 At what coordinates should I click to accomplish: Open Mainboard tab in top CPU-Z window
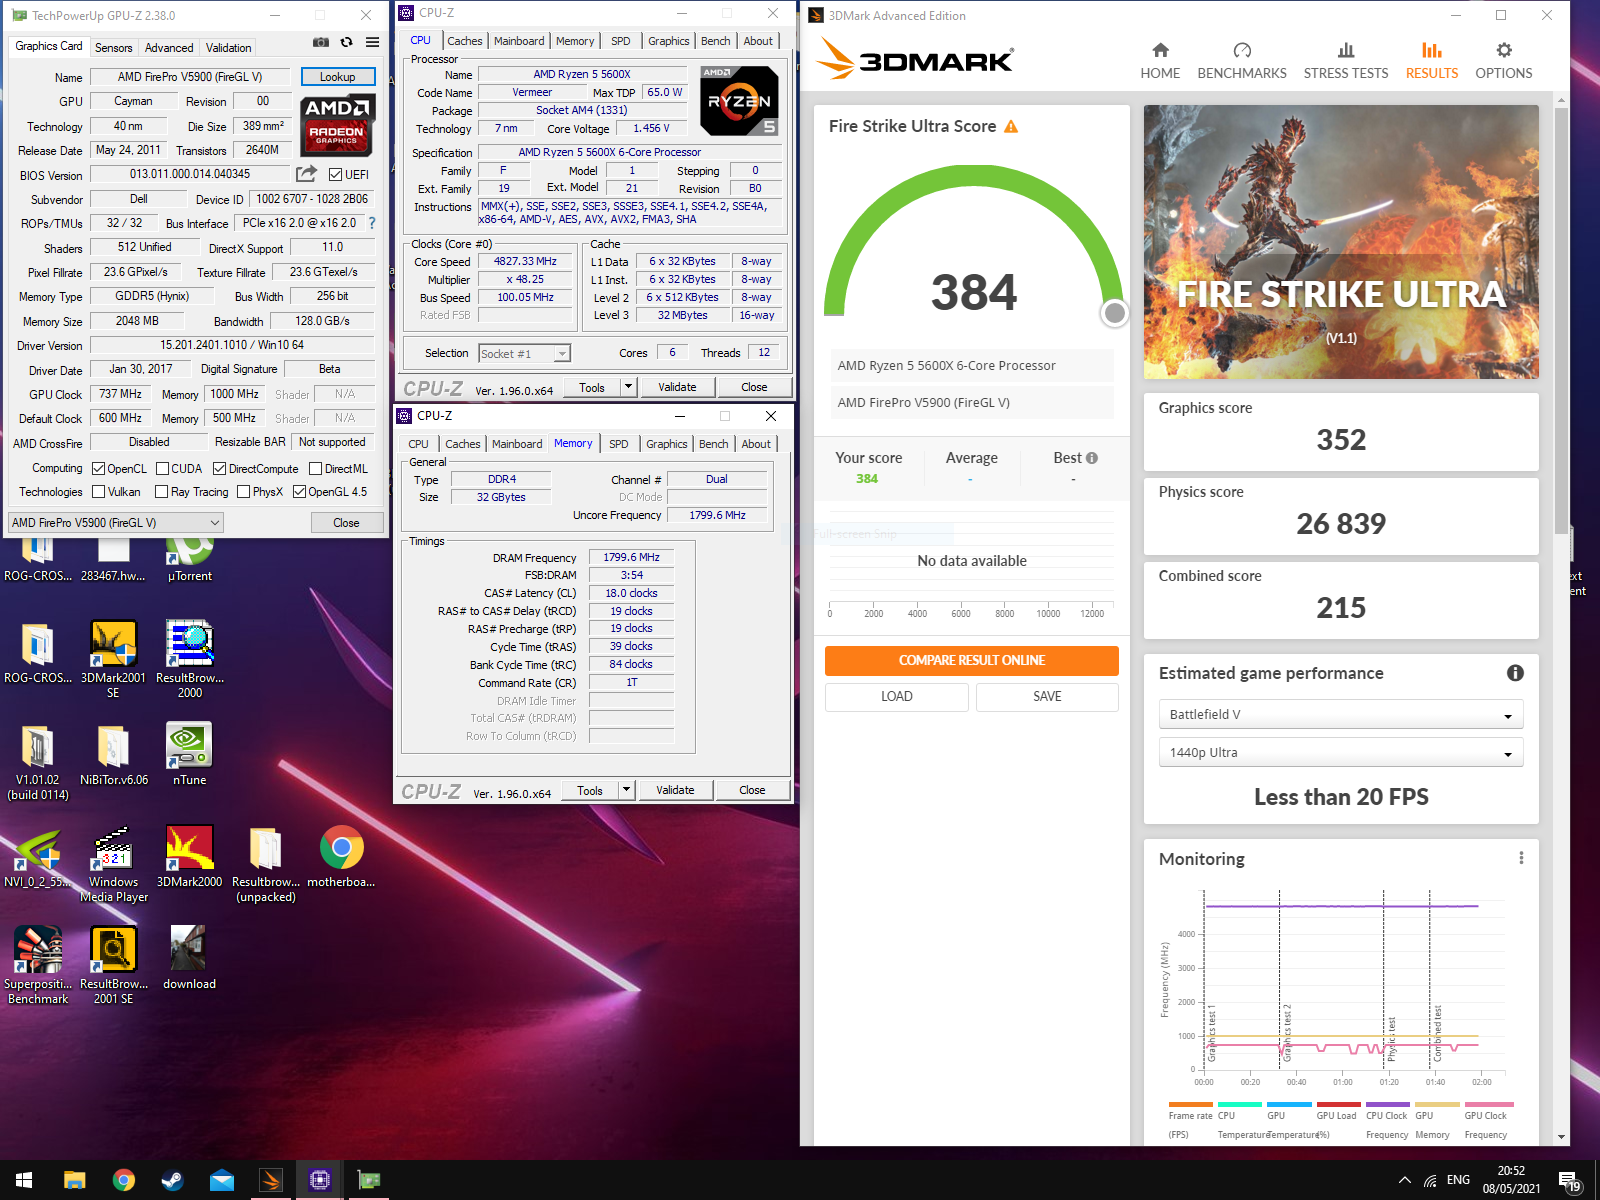(519, 41)
